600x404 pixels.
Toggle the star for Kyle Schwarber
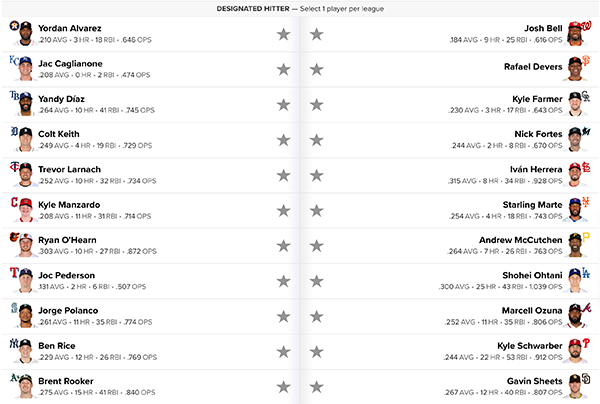point(316,352)
